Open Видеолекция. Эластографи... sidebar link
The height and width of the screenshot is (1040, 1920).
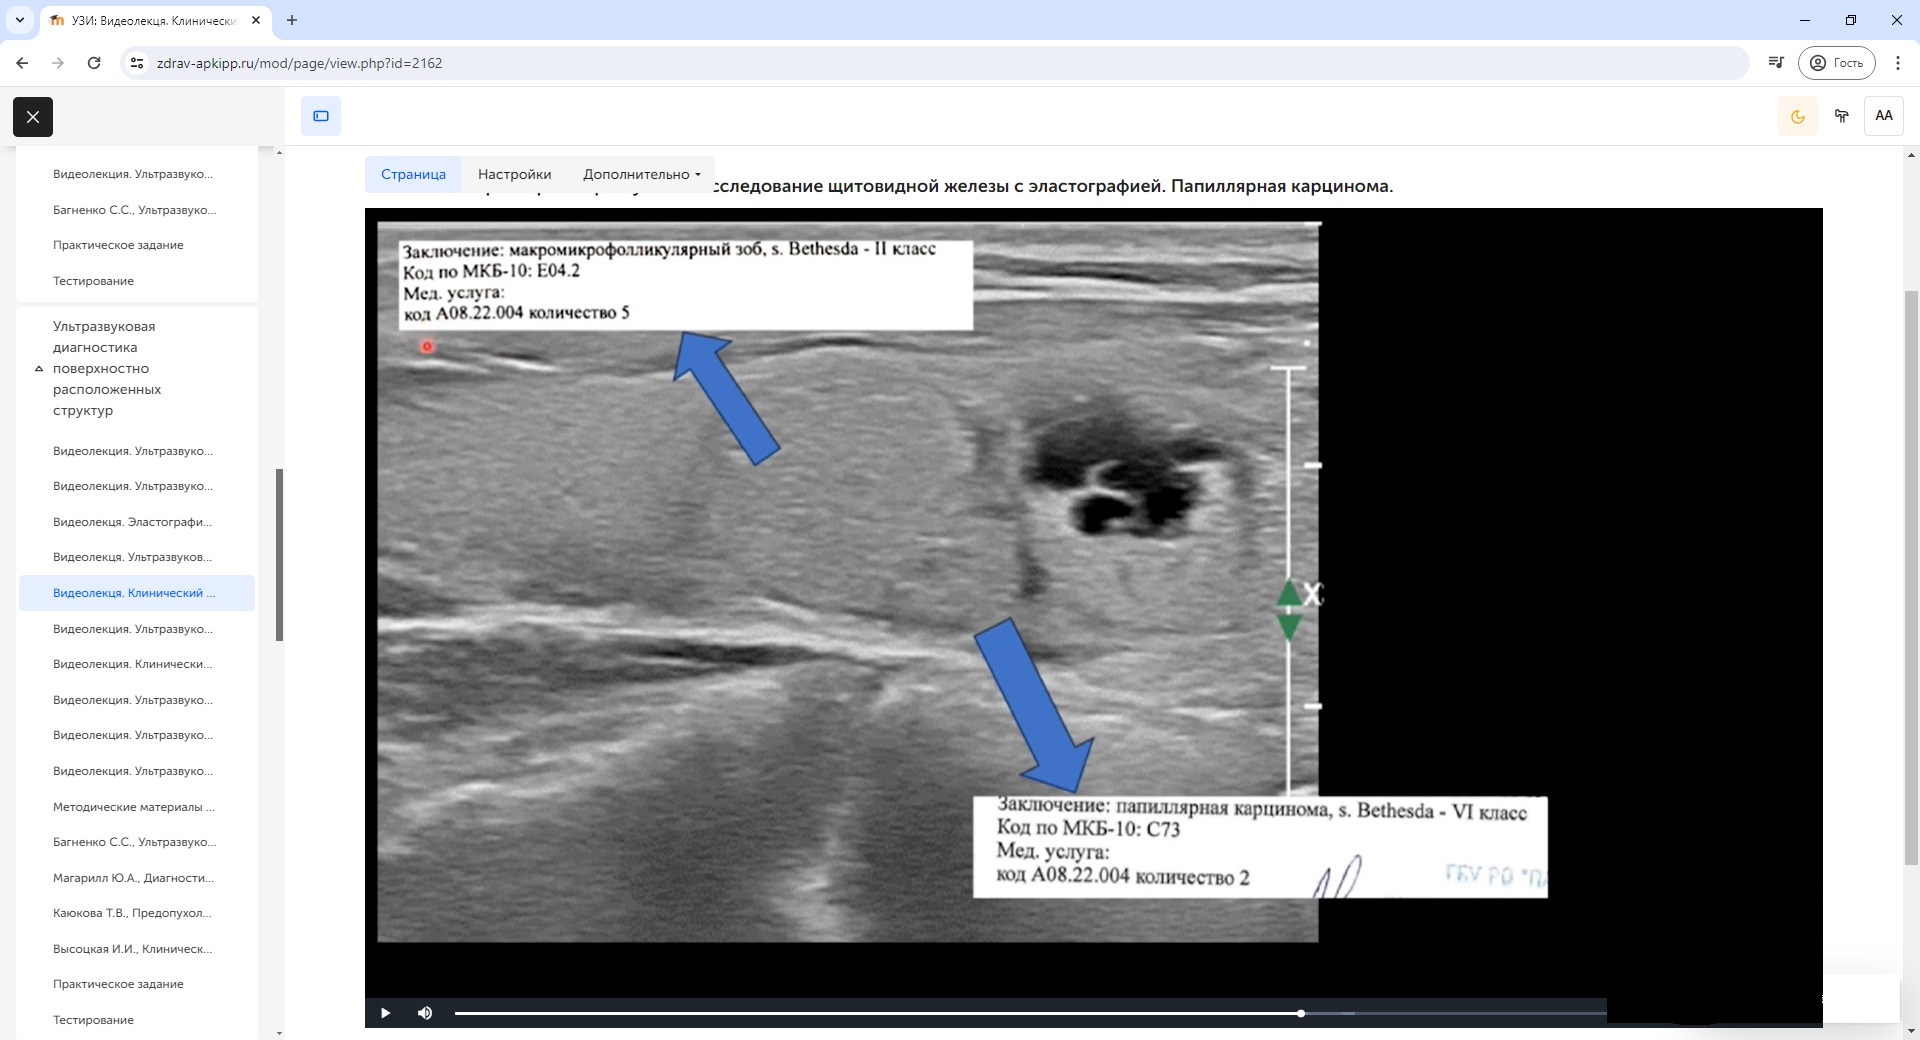(132, 522)
